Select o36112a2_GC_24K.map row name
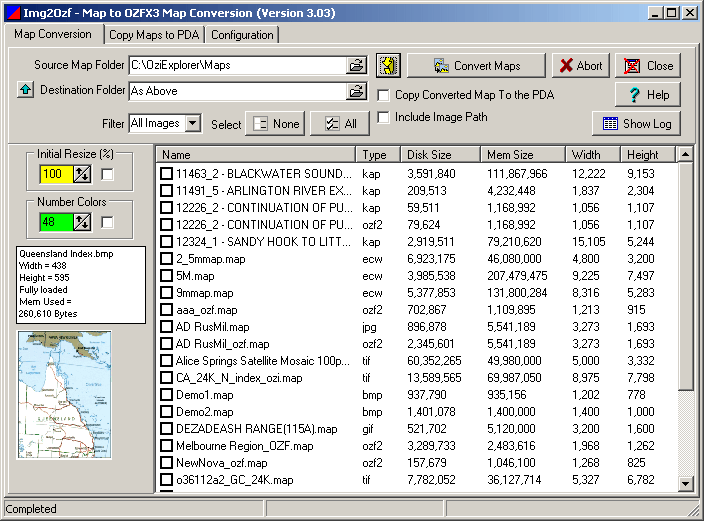Viewport: 704px width, 521px height. 234,480
